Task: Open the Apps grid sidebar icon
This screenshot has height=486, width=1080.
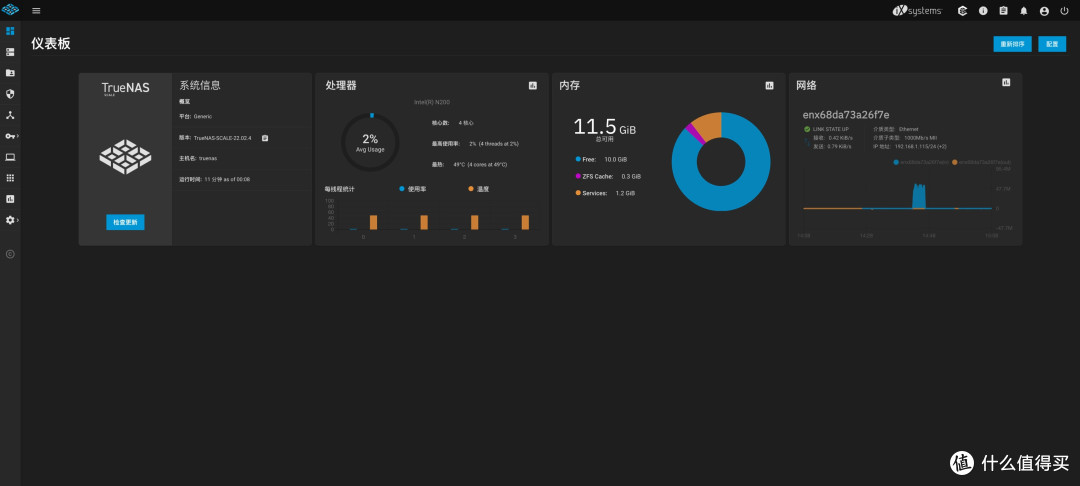Action: pos(10,178)
